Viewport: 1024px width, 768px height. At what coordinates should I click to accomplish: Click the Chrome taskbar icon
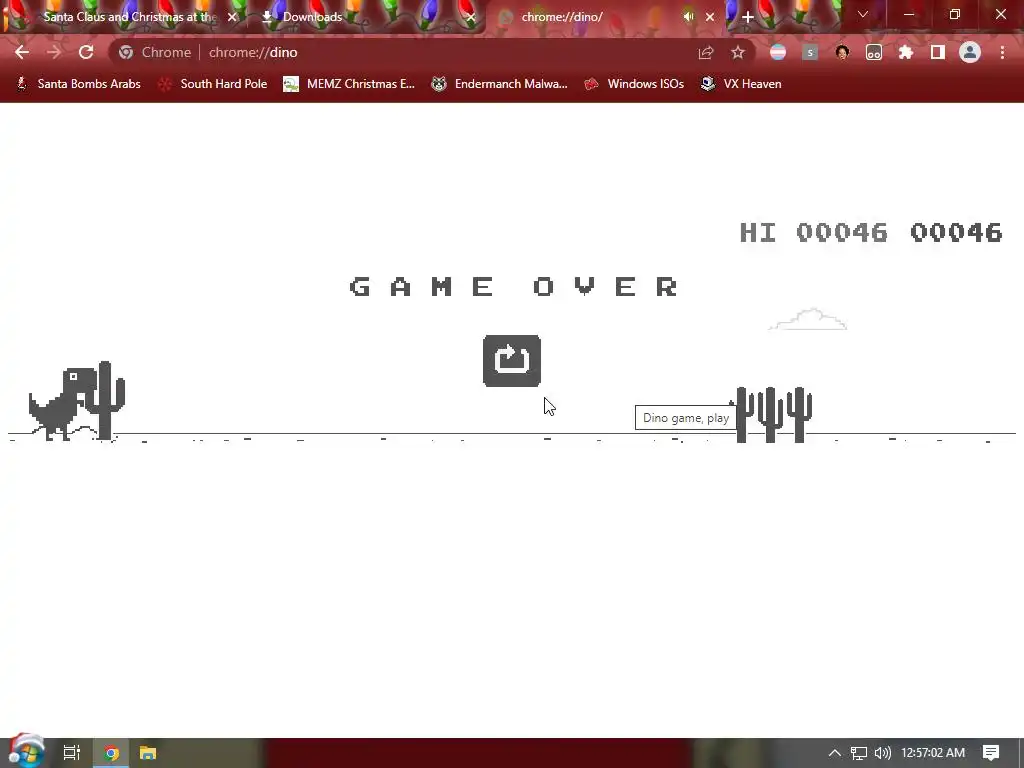(x=111, y=753)
